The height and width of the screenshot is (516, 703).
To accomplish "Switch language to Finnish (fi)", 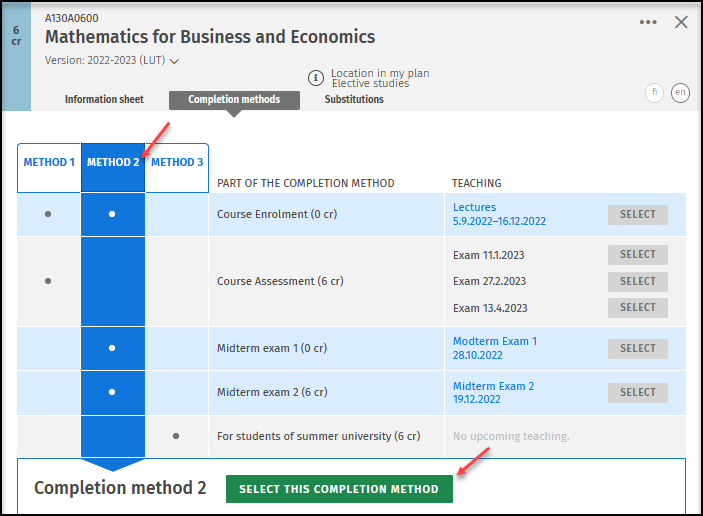I will coord(654,93).
